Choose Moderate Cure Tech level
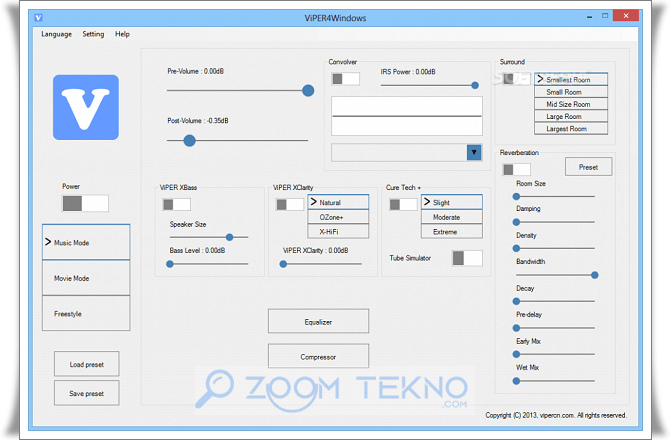The width and height of the screenshot is (671, 440). 451,217
